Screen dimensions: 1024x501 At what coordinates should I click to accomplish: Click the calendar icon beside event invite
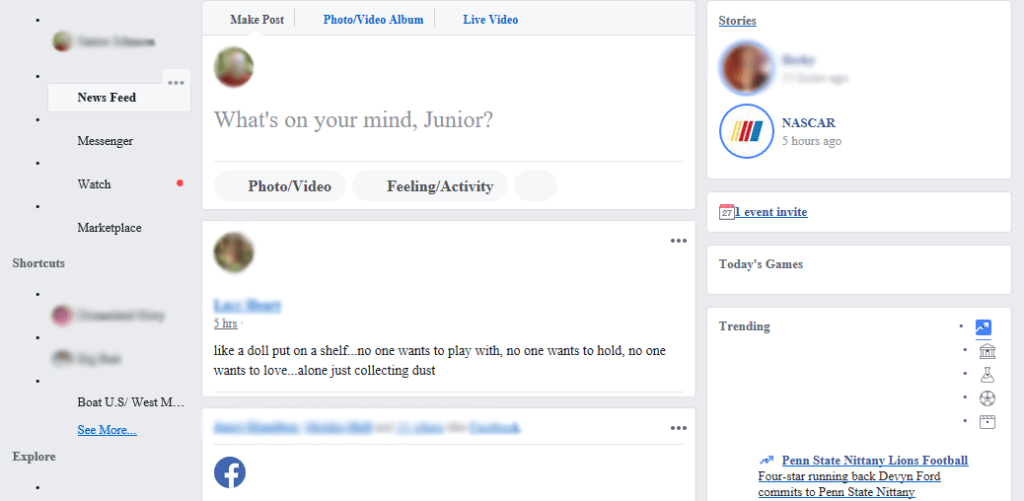pyautogui.click(x=726, y=212)
